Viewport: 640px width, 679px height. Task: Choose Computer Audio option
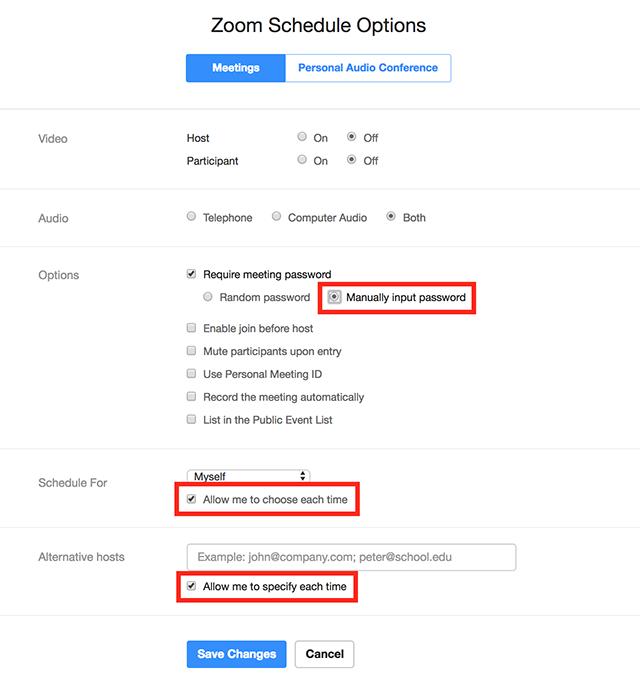pos(276,216)
